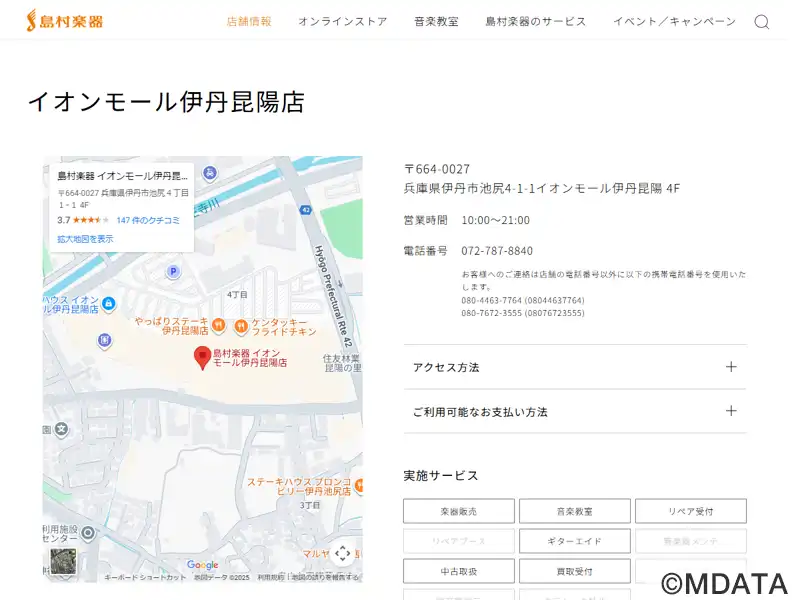
Task: Click ギターエイド service button
Action: pos(574,541)
